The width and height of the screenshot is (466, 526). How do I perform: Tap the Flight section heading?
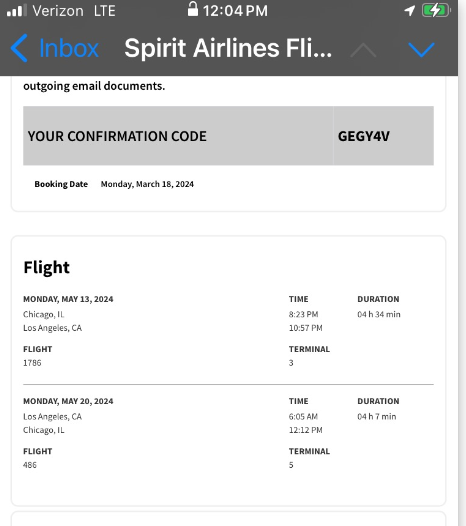pyautogui.click(x=47, y=268)
